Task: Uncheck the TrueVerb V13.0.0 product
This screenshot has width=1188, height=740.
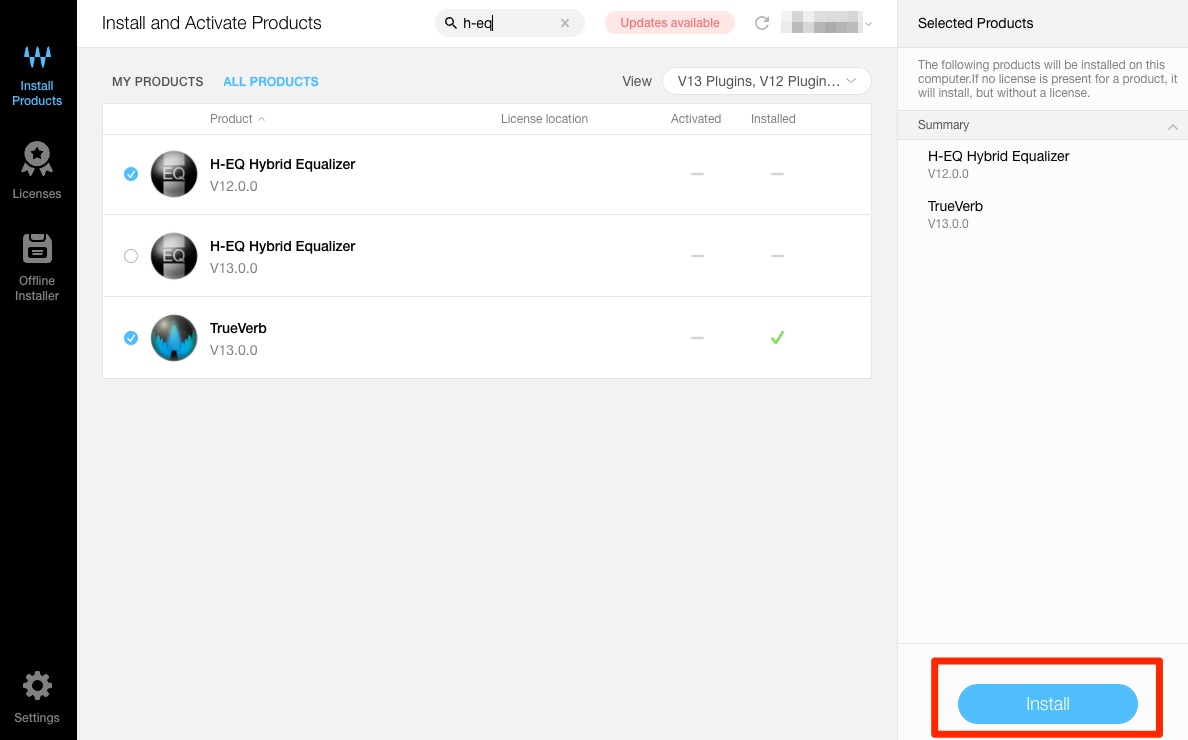Action: (131, 338)
